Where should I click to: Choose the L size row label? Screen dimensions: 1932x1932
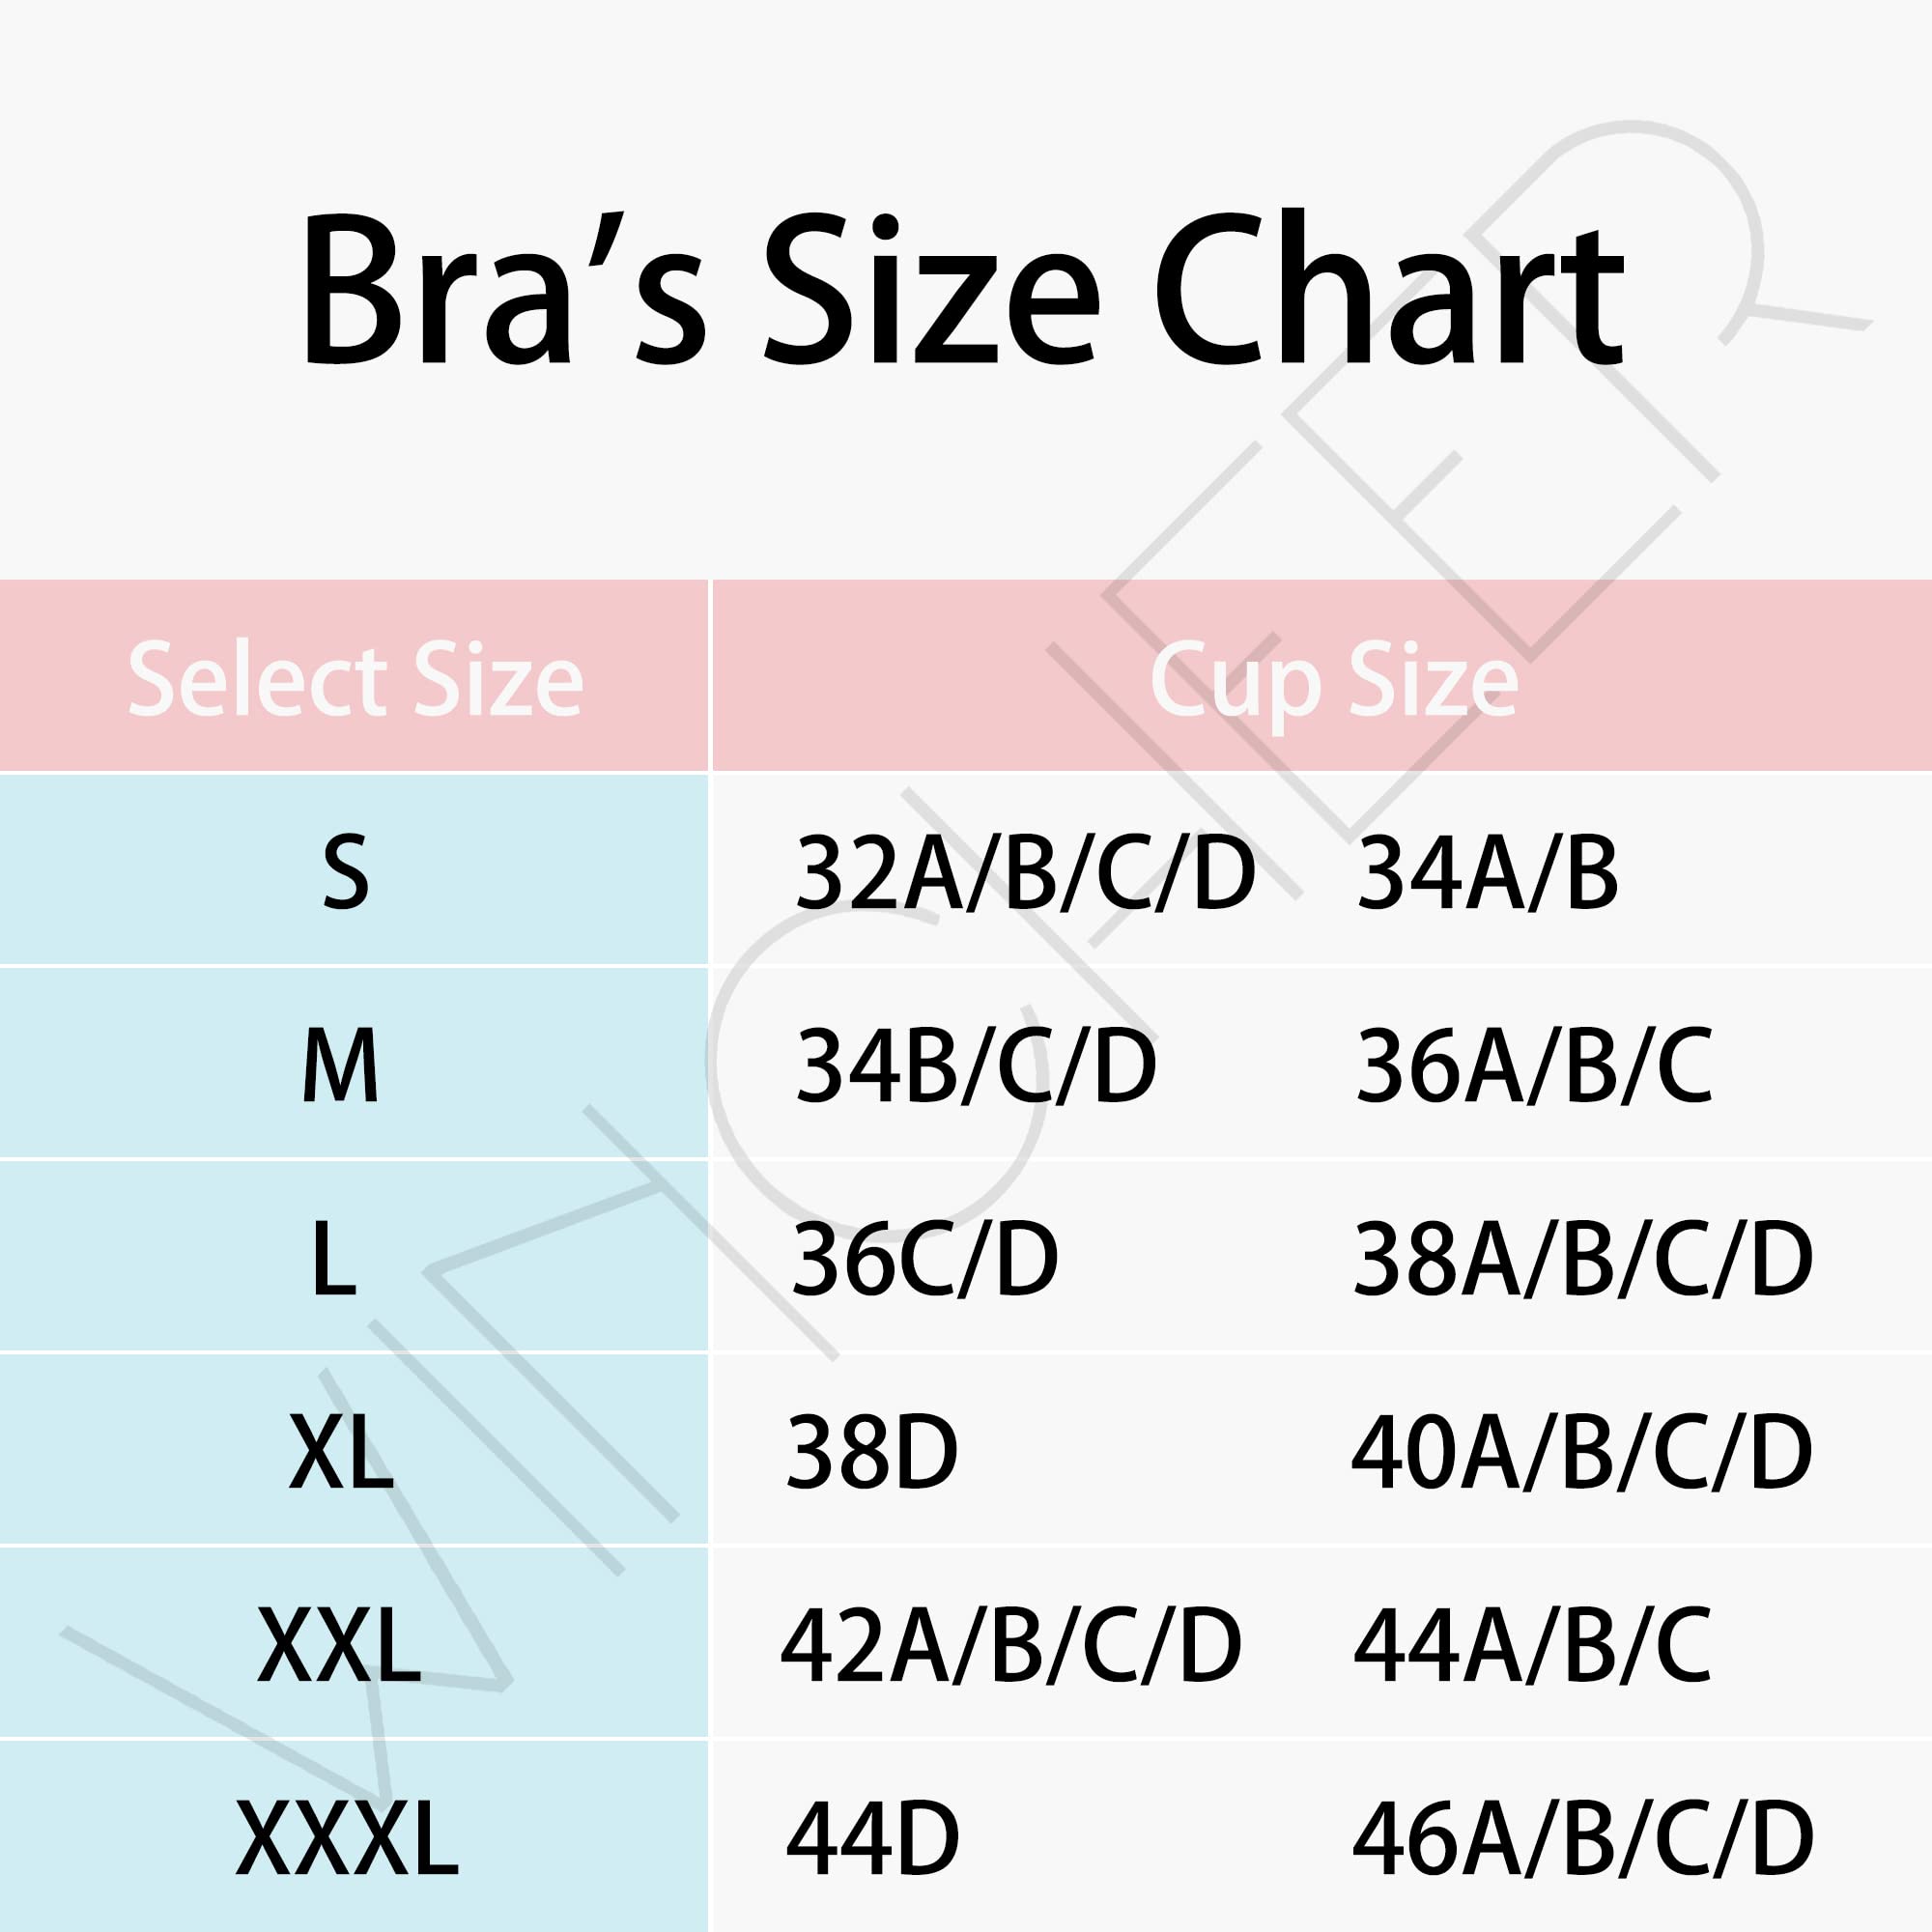(x=334, y=1260)
